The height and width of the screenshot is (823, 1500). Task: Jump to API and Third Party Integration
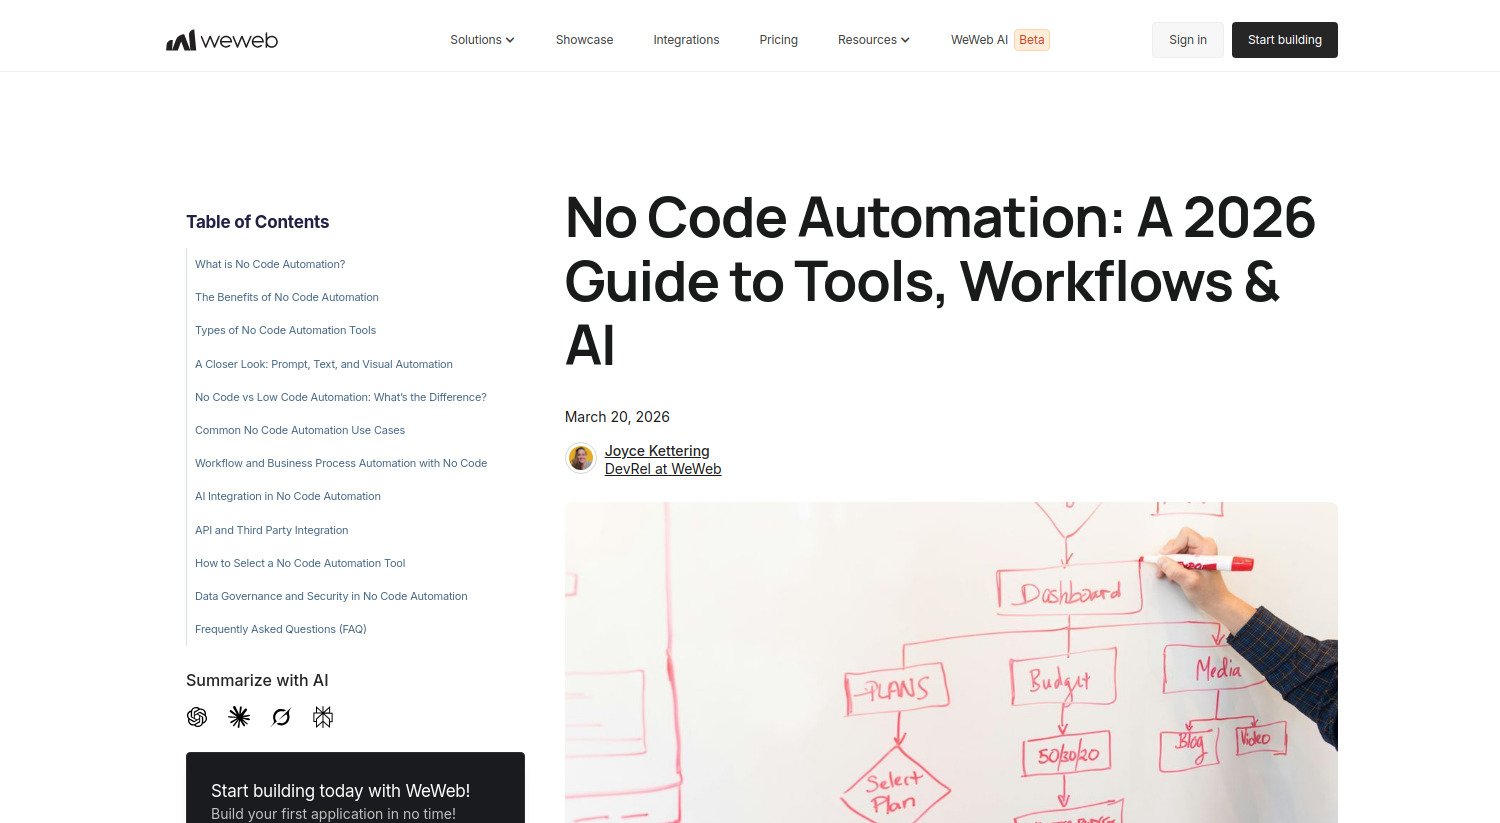pos(272,530)
